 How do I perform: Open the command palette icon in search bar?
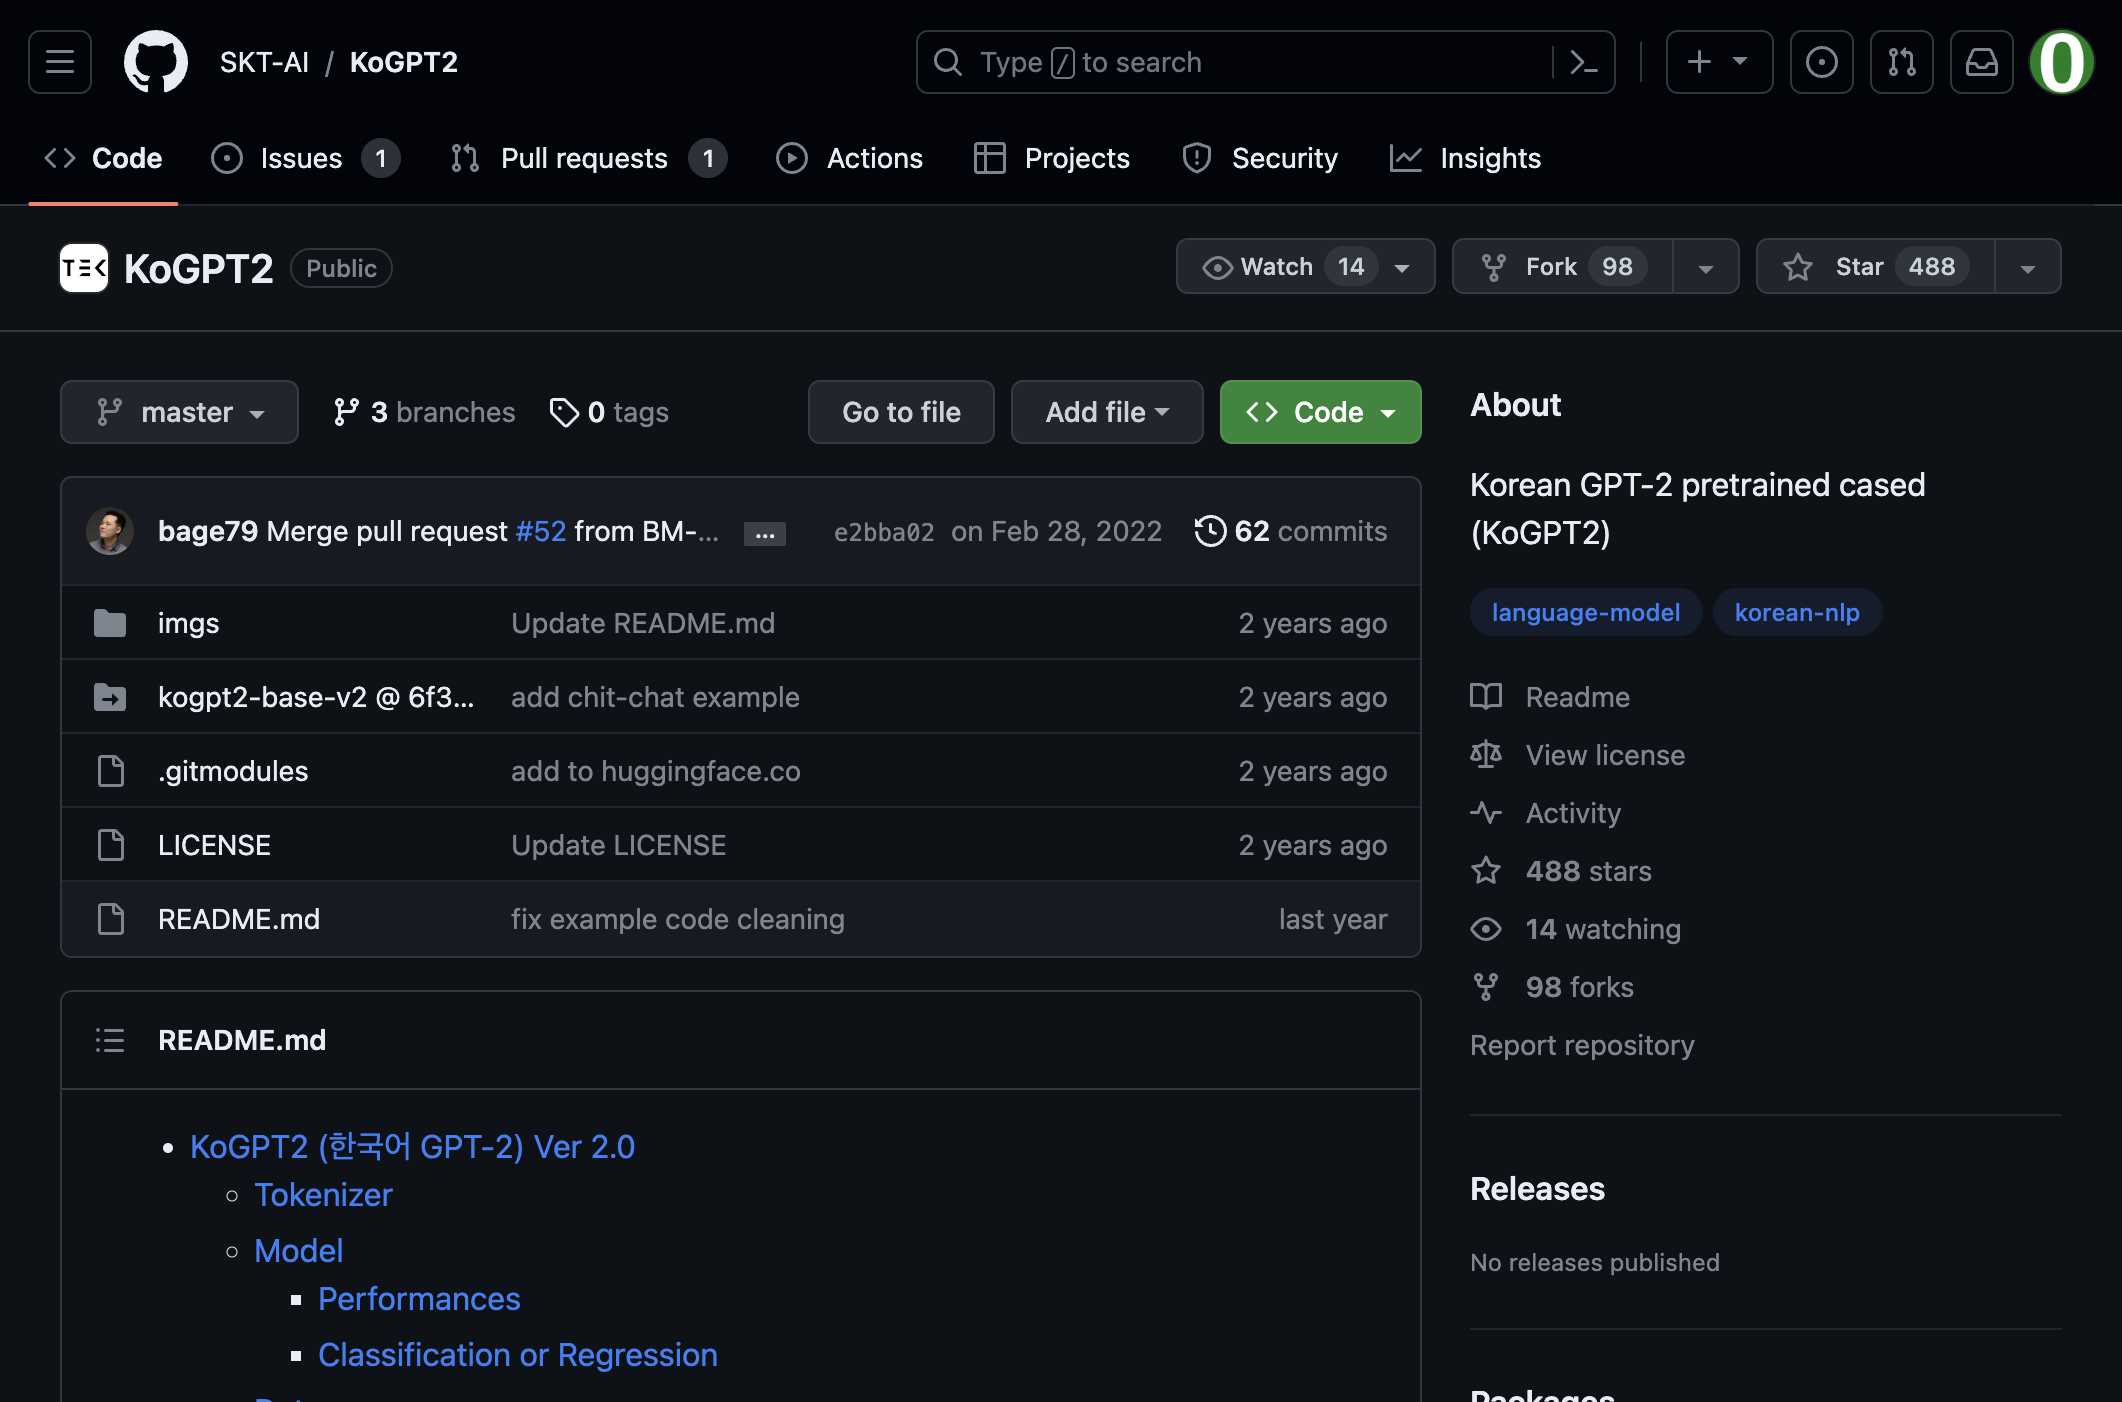point(1583,62)
